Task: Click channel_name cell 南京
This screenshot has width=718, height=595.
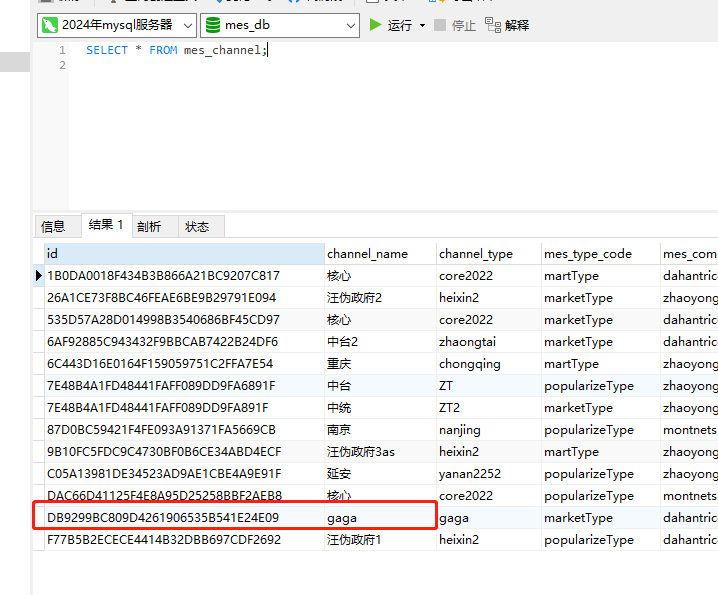Action: pyautogui.click(x=381, y=430)
